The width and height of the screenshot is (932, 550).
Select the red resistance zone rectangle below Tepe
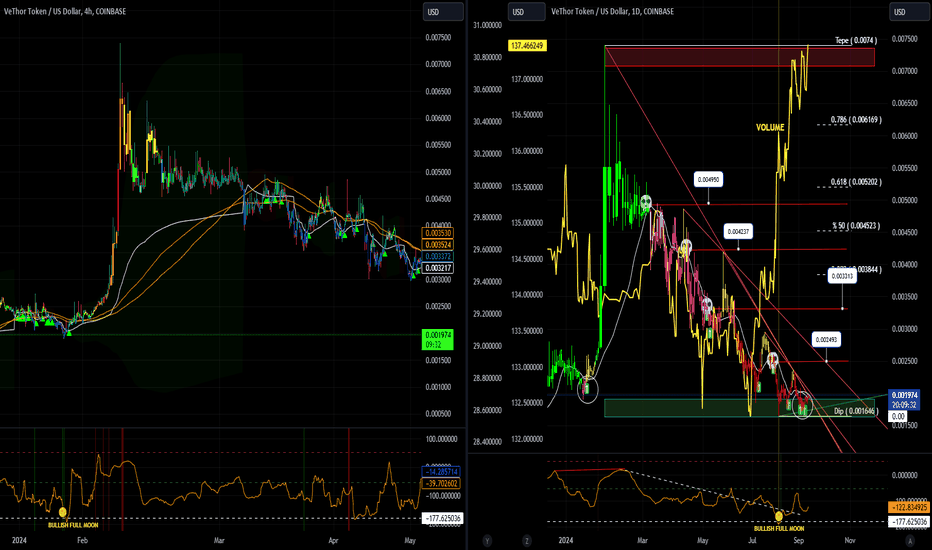click(739, 56)
